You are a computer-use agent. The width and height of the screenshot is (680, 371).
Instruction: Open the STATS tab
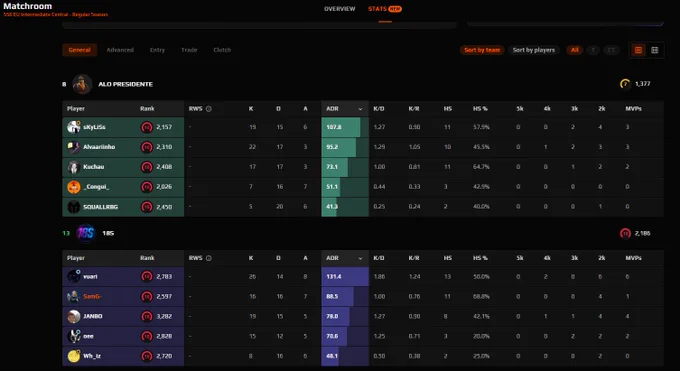point(385,9)
